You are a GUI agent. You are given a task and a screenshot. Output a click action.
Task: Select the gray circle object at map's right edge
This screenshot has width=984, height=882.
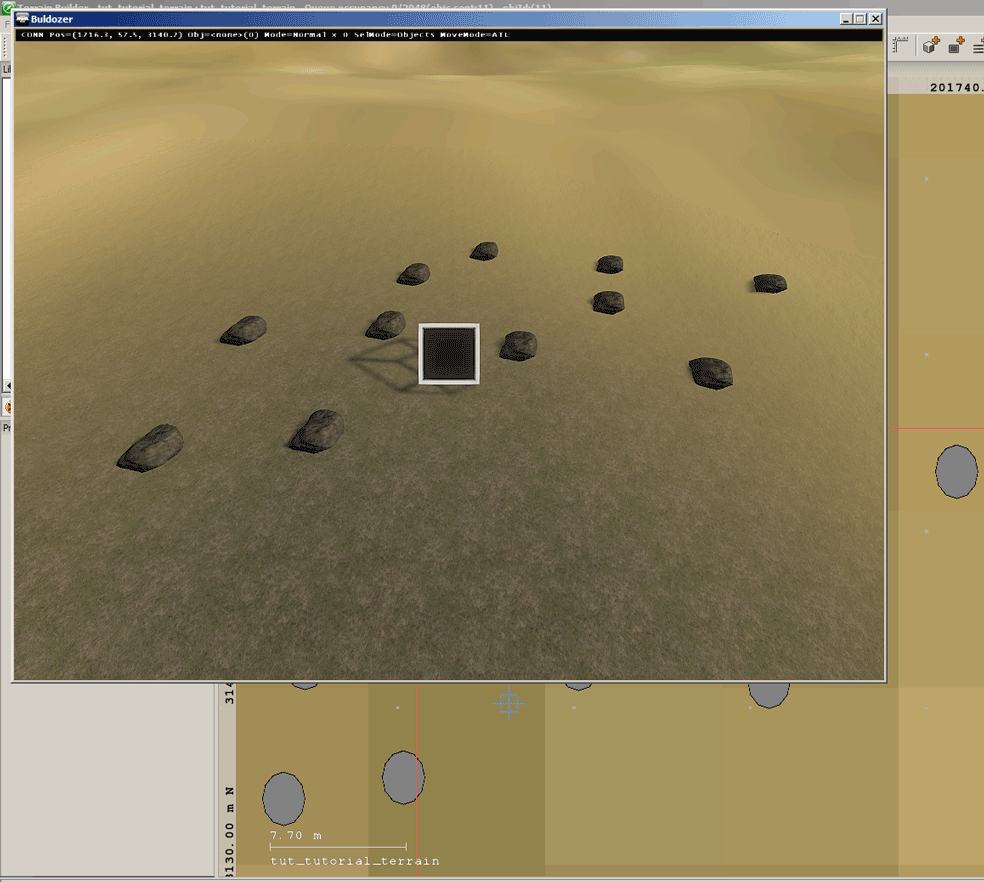pyautogui.click(x=957, y=472)
